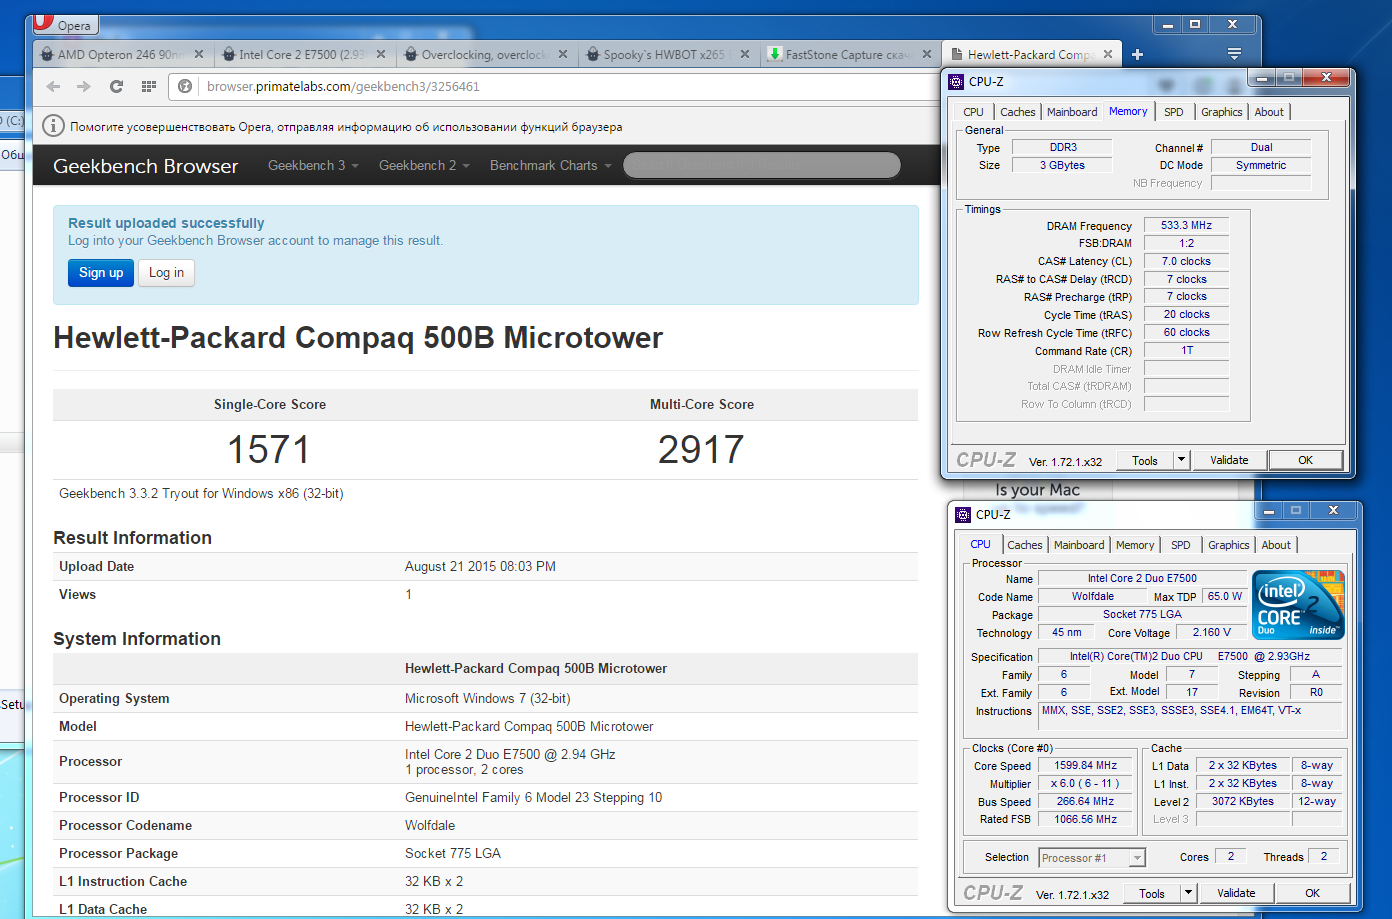Screen dimensions: 1392x919
Task: Close the Spooky's HWBOT tab
Action: click(744, 55)
